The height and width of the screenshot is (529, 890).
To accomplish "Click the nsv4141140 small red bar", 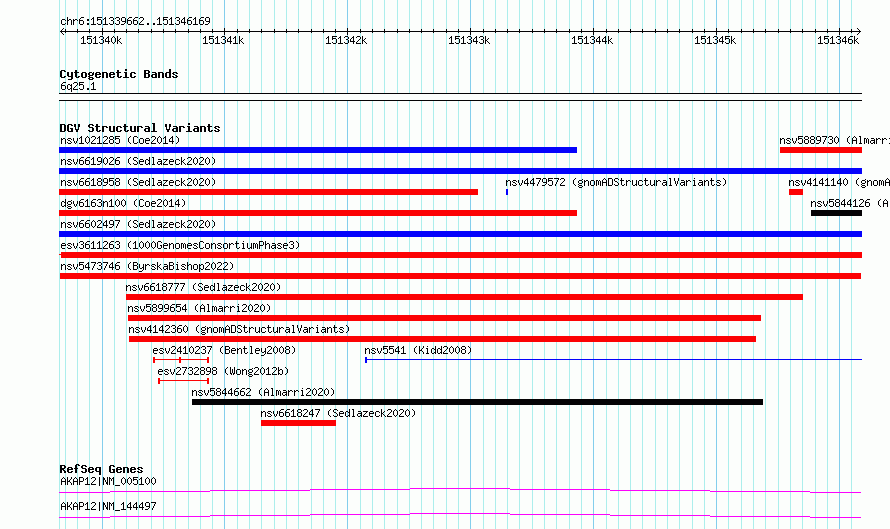I will click(796, 192).
